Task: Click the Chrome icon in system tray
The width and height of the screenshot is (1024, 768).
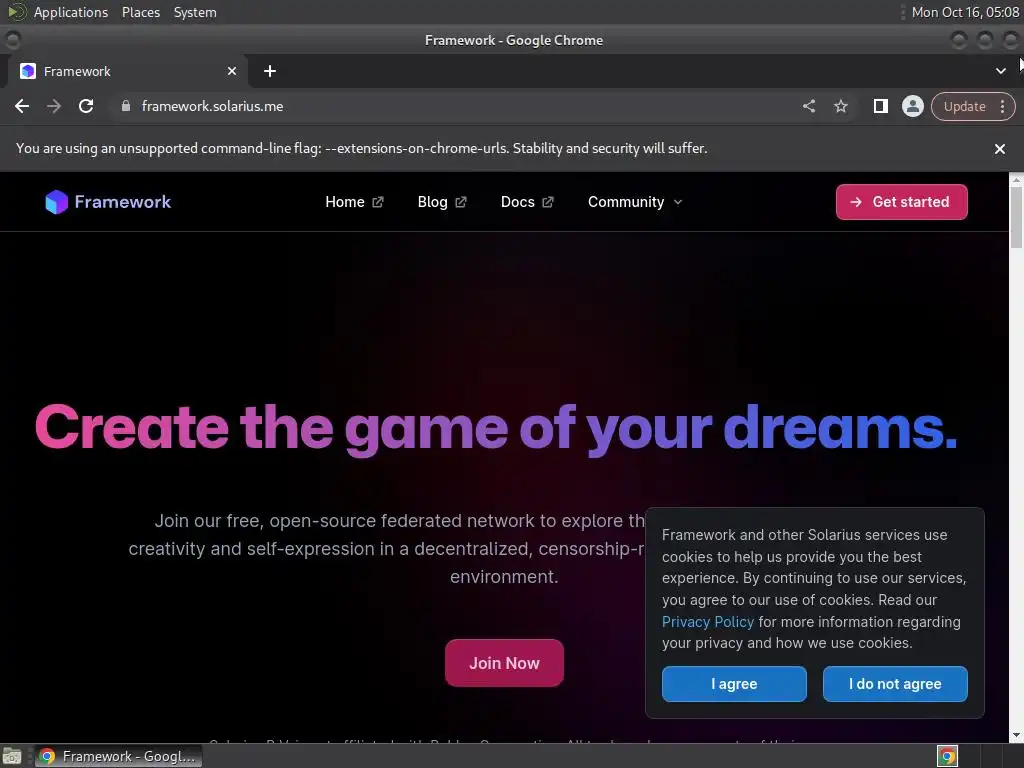Action: click(x=947, y=756)
